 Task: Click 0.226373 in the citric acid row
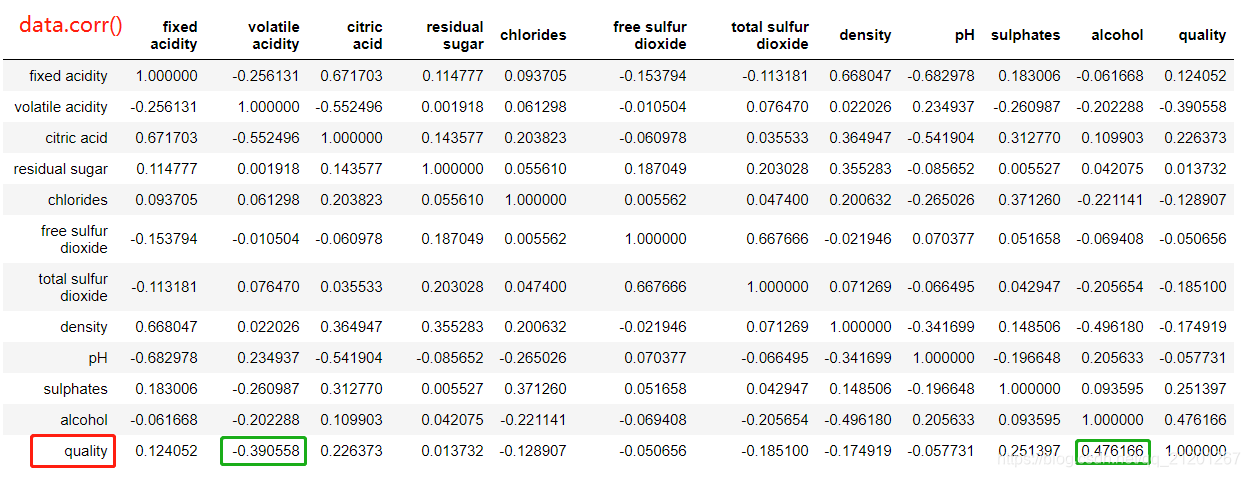(1195, 138)
